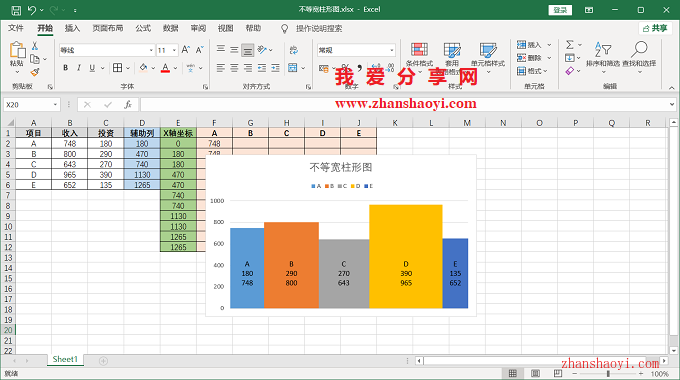This screenshot has width=680, height=380.
Task: Click the Insert Function fx icon
Action: tap(128, 105)
